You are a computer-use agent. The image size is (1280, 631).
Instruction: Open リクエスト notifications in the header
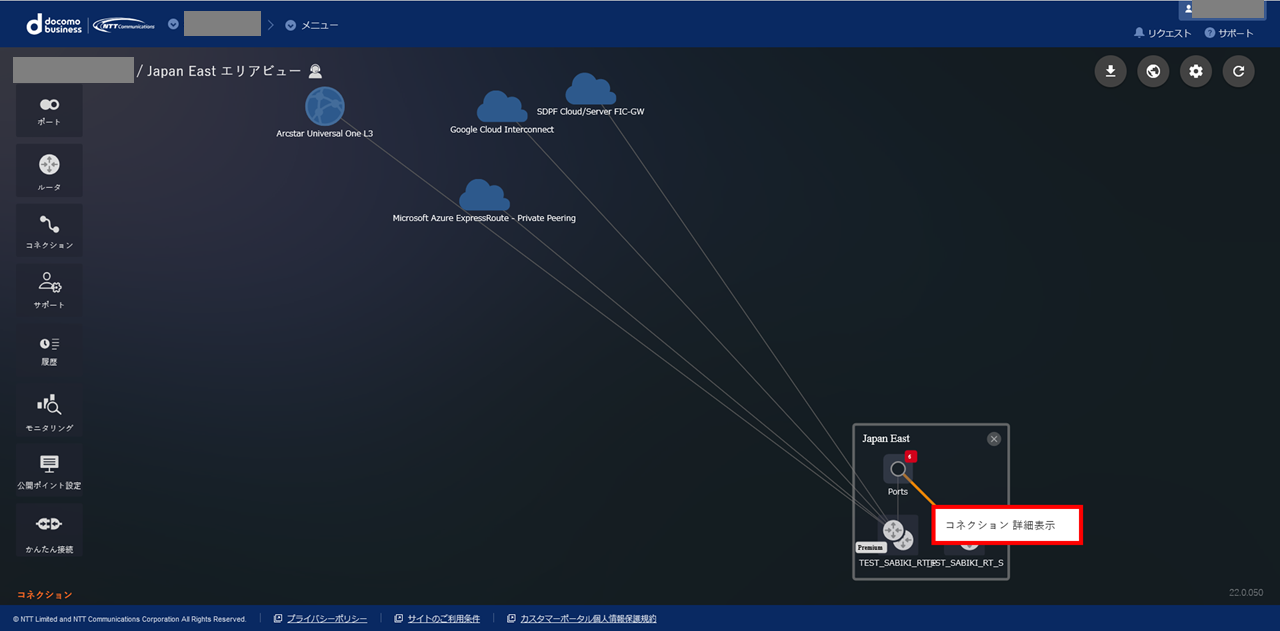coord(1162,33)
